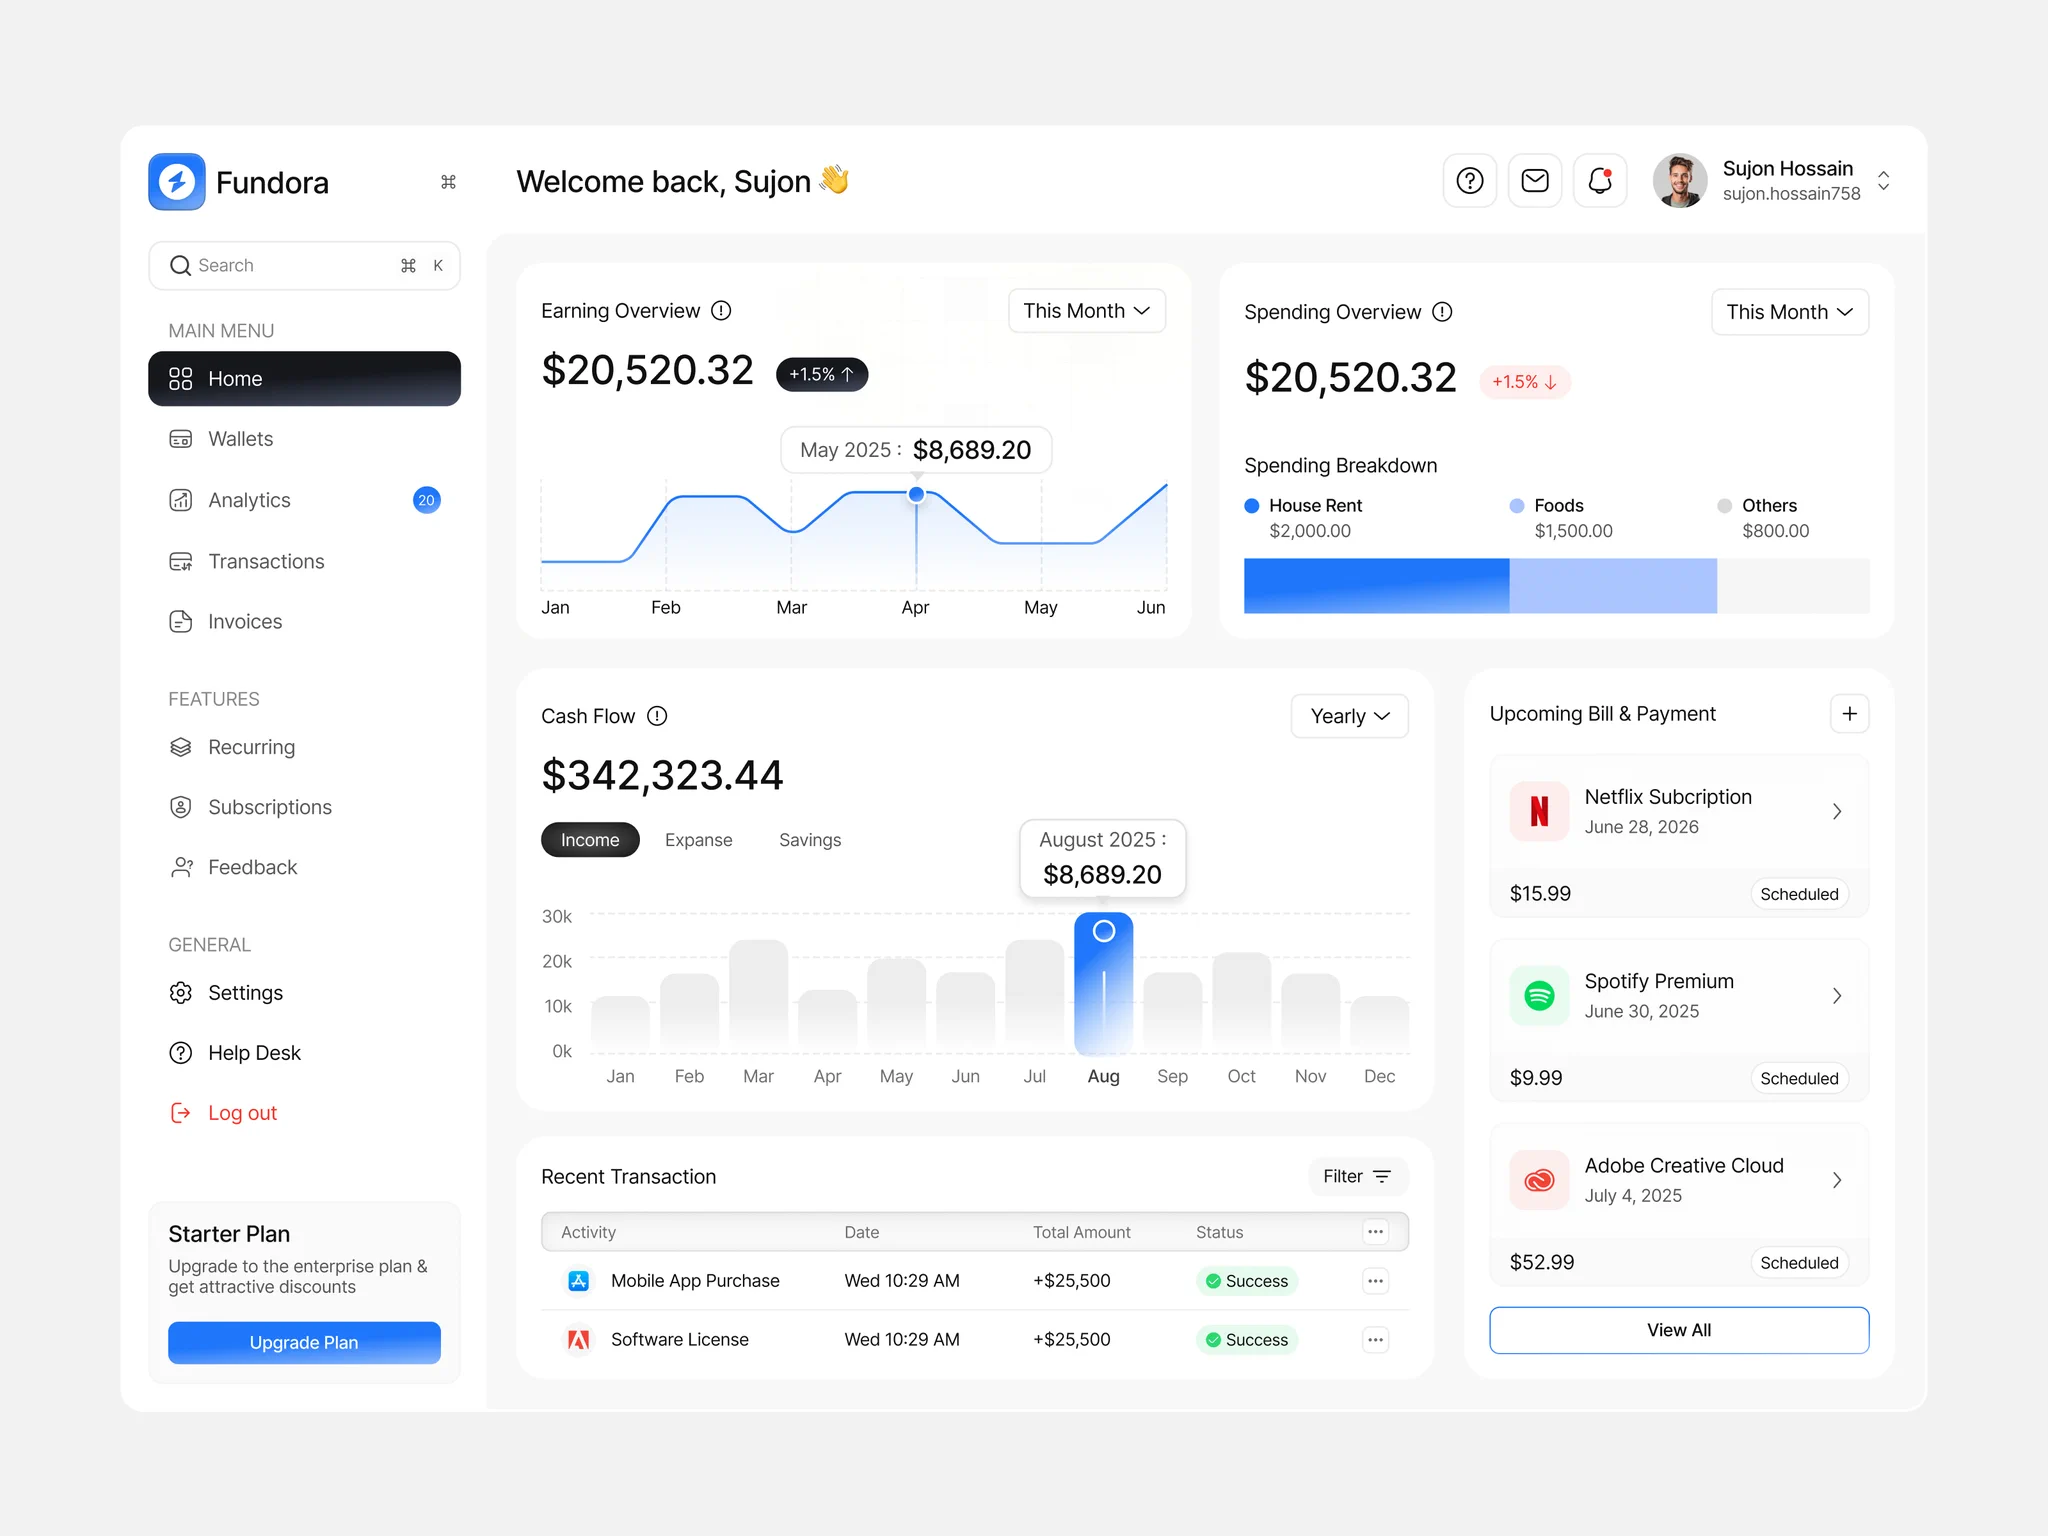Switch Cash Flow to Expanse
The width and height of the screenshot is (2048, 1536).
coord(698,840)
